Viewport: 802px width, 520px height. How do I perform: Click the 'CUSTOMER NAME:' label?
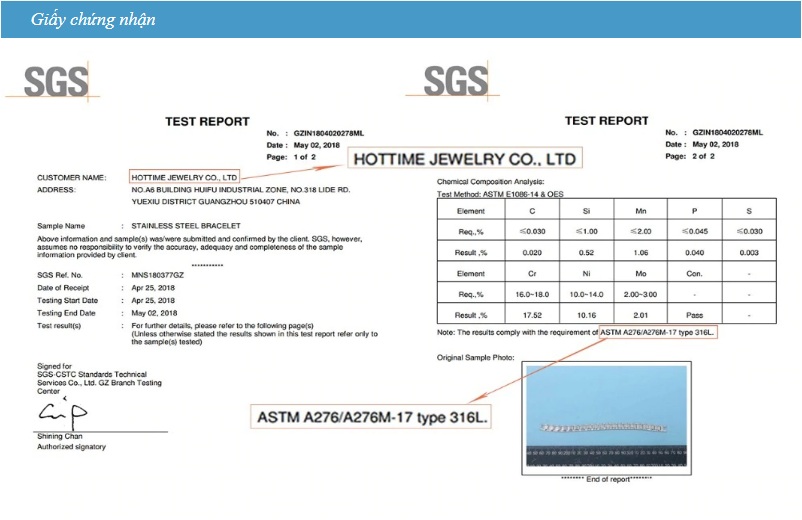click(x=72, y=177)
